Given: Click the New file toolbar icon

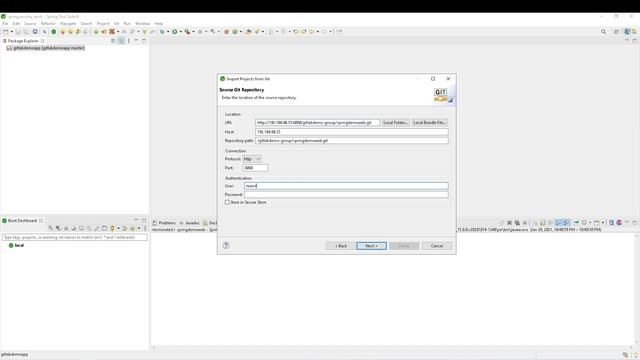Looking at the screenshot, I should click(x=5, y=31).
